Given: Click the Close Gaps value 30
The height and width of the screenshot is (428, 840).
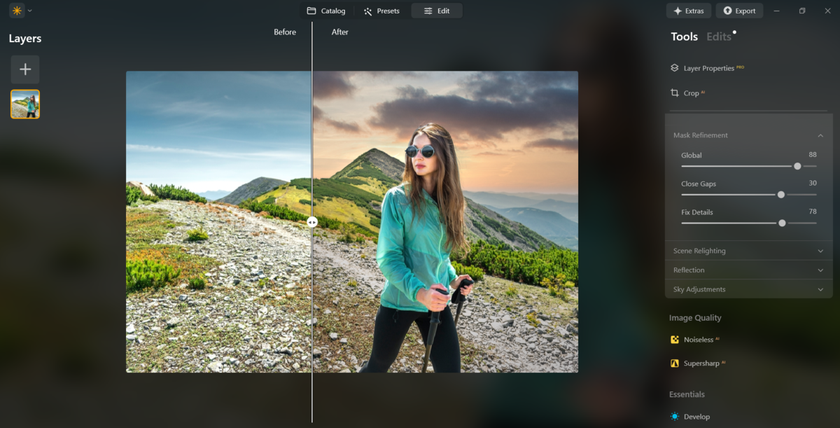Looking at the screenshot, I should (x=813, y=183).
